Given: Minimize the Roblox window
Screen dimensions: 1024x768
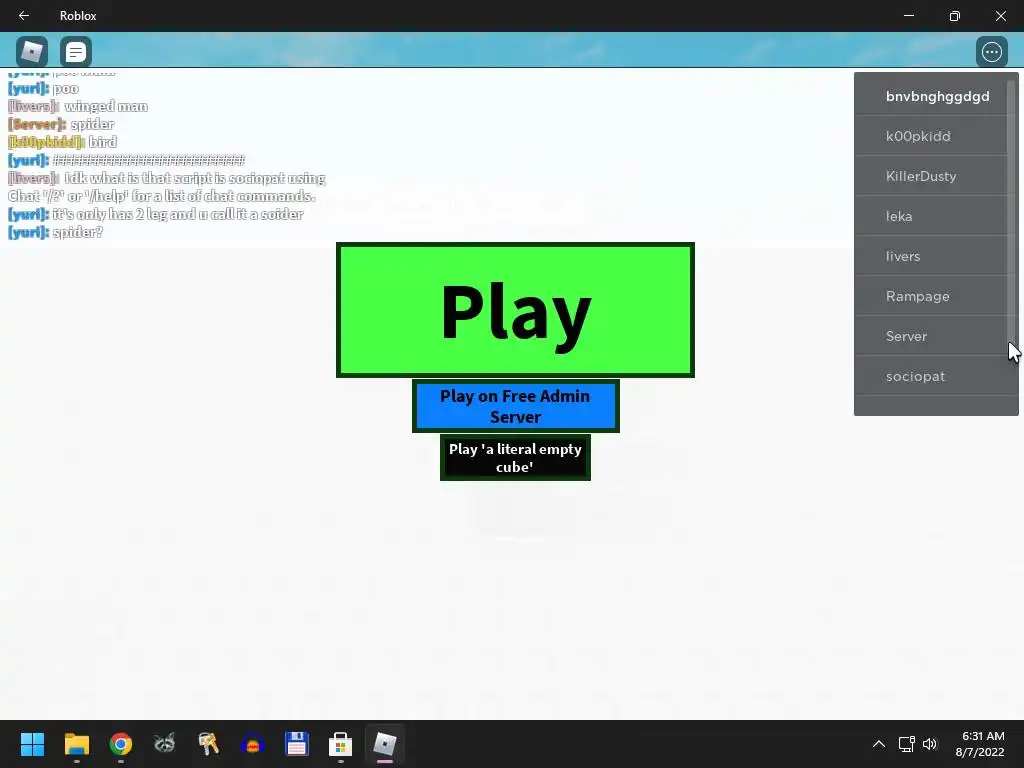Looking at the screenshot, I should (909, 16).
